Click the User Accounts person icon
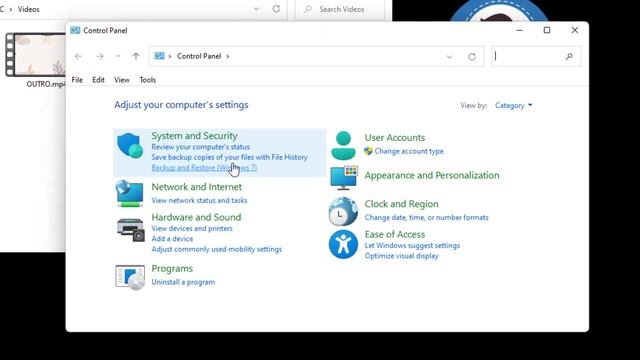 [x=343, y=146]
